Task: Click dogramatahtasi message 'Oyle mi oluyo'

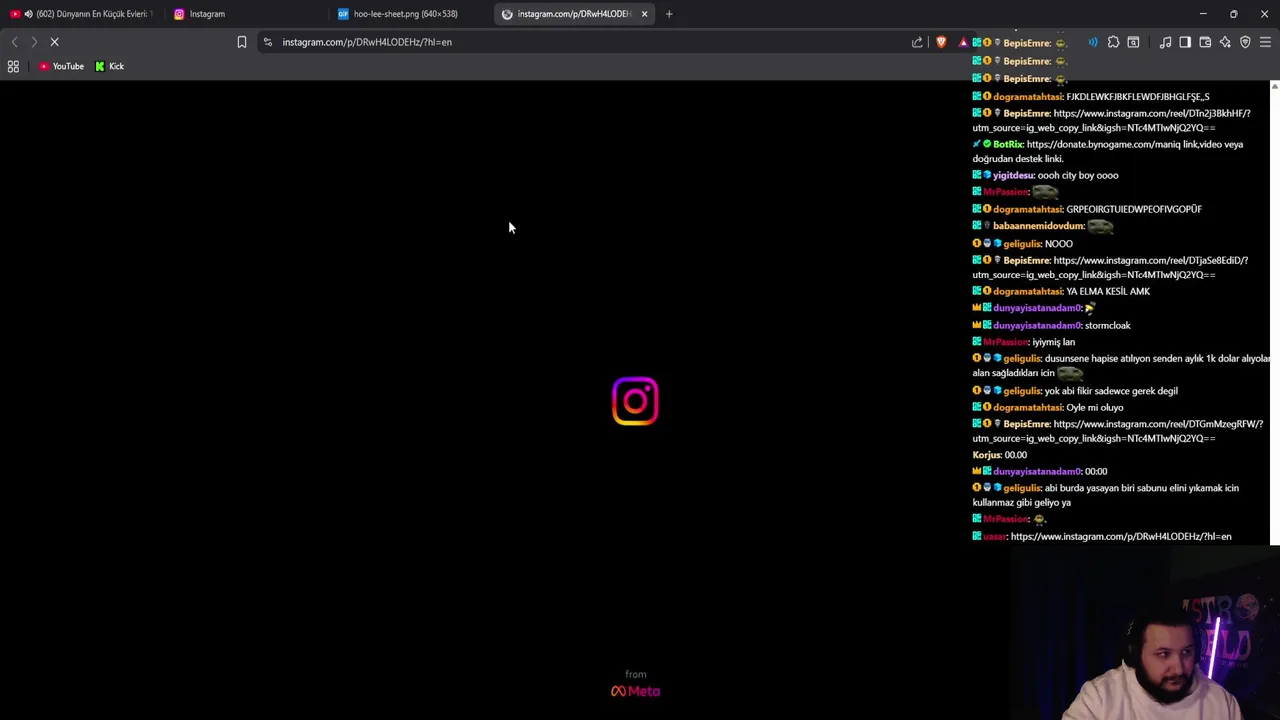Action: [x=1094, y=407]
